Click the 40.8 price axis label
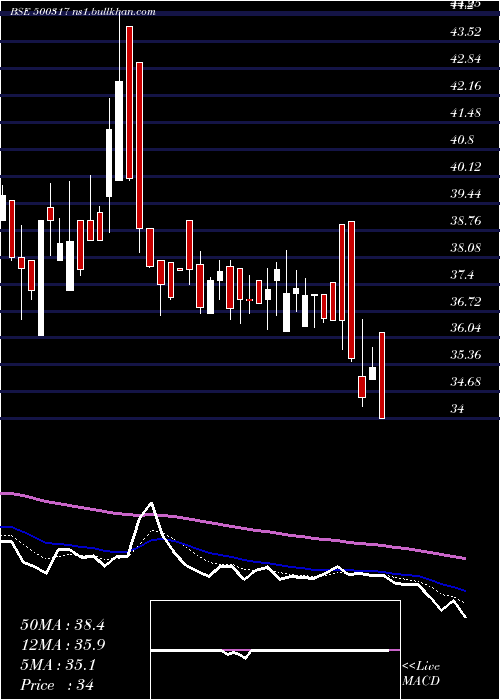 pyautogui.click(x=462, y=140)
